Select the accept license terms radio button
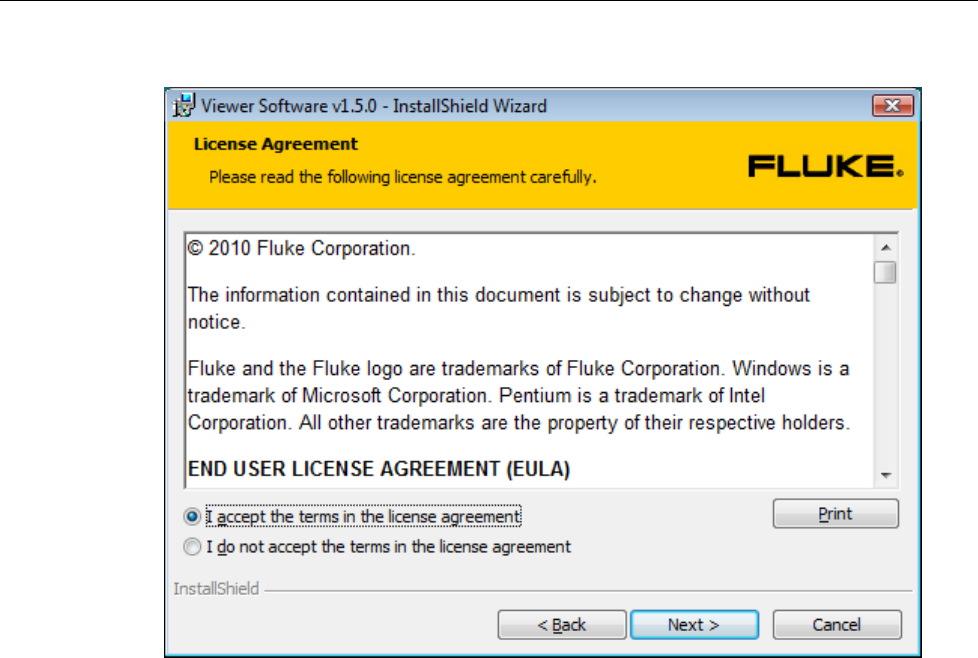The height and width of the screenshot is (658, 978). [x=192, y=516]
